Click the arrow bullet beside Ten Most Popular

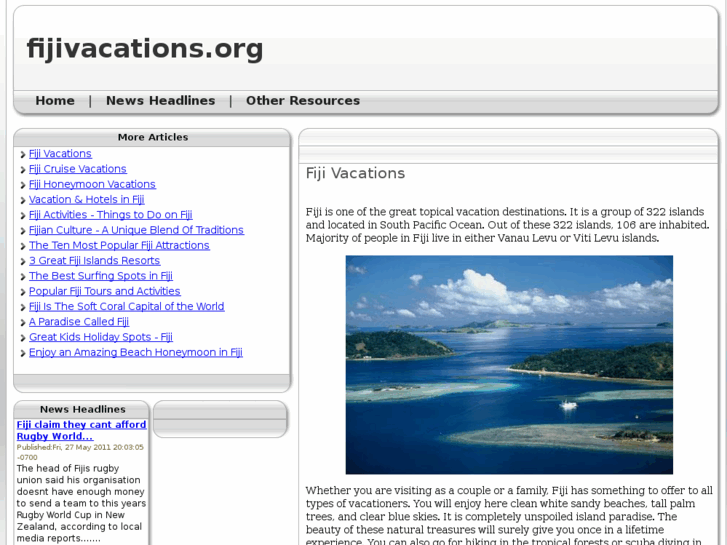pos(23,246)
